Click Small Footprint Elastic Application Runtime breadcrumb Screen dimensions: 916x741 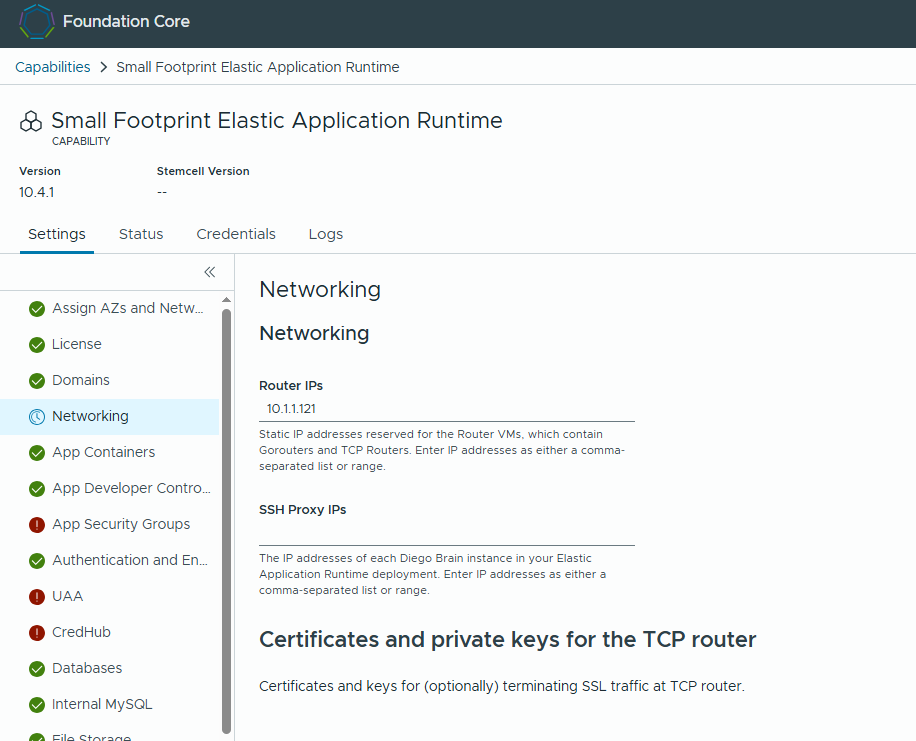pyautogui.click(x=258, y=67)
